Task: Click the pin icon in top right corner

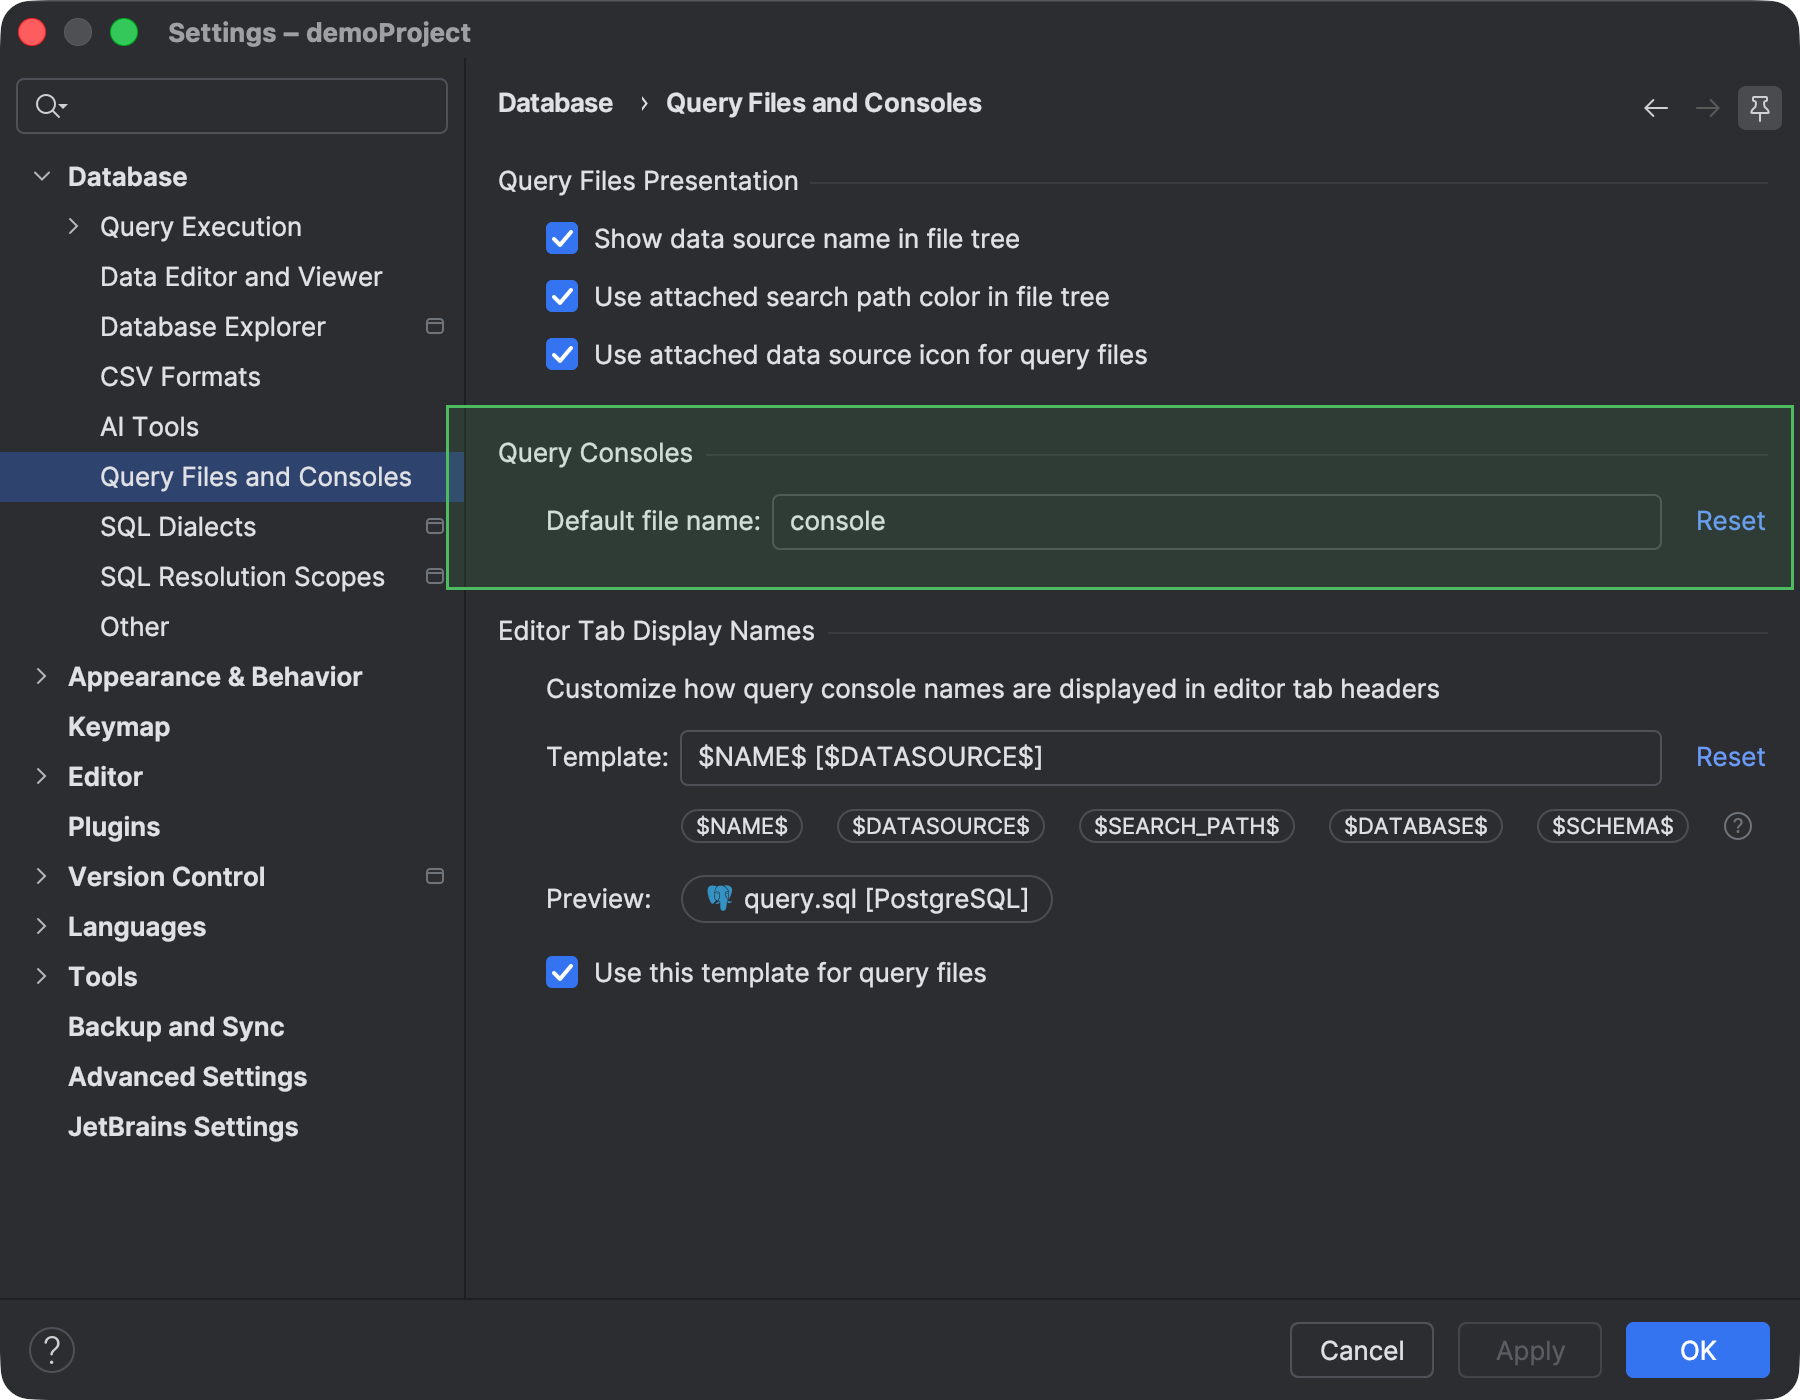Action: (x=1760, y=108)
